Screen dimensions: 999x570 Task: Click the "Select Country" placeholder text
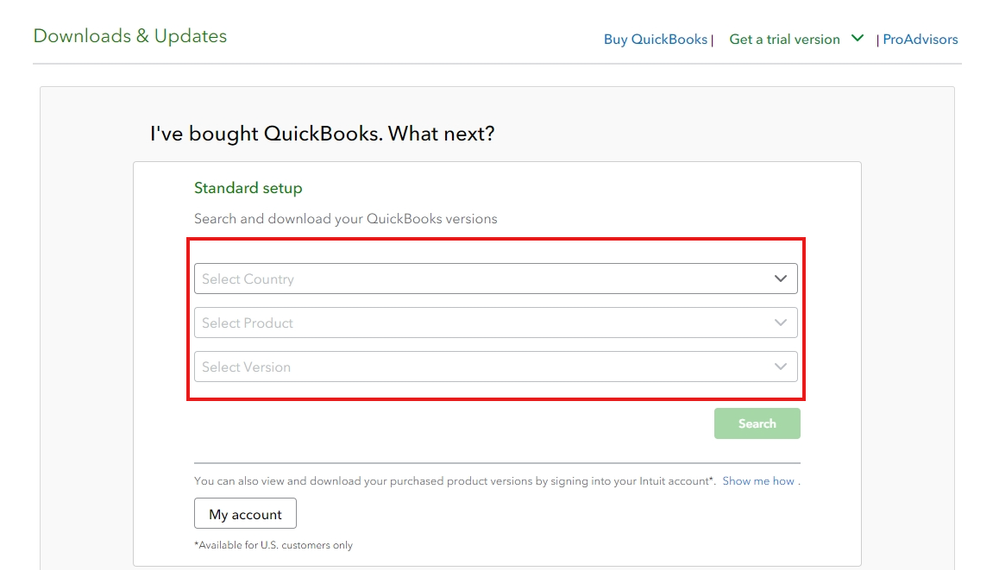coord(248,279)
